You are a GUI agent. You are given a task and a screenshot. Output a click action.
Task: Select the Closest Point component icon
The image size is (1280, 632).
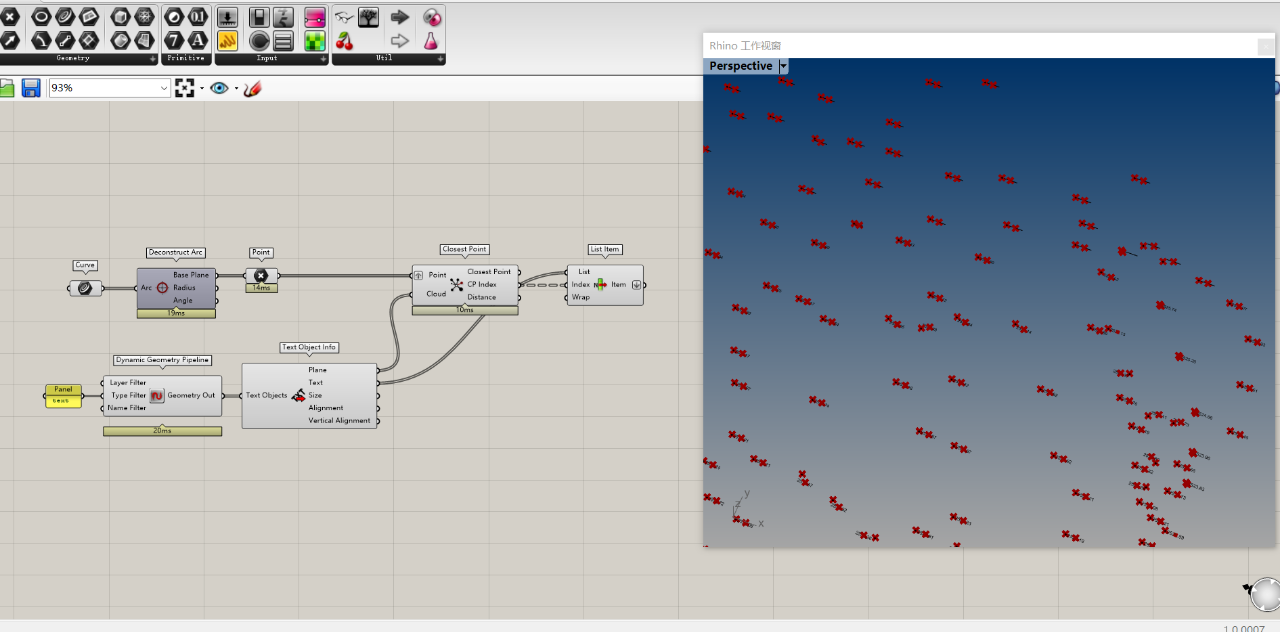pyautogui.click(x=457, y=285)
